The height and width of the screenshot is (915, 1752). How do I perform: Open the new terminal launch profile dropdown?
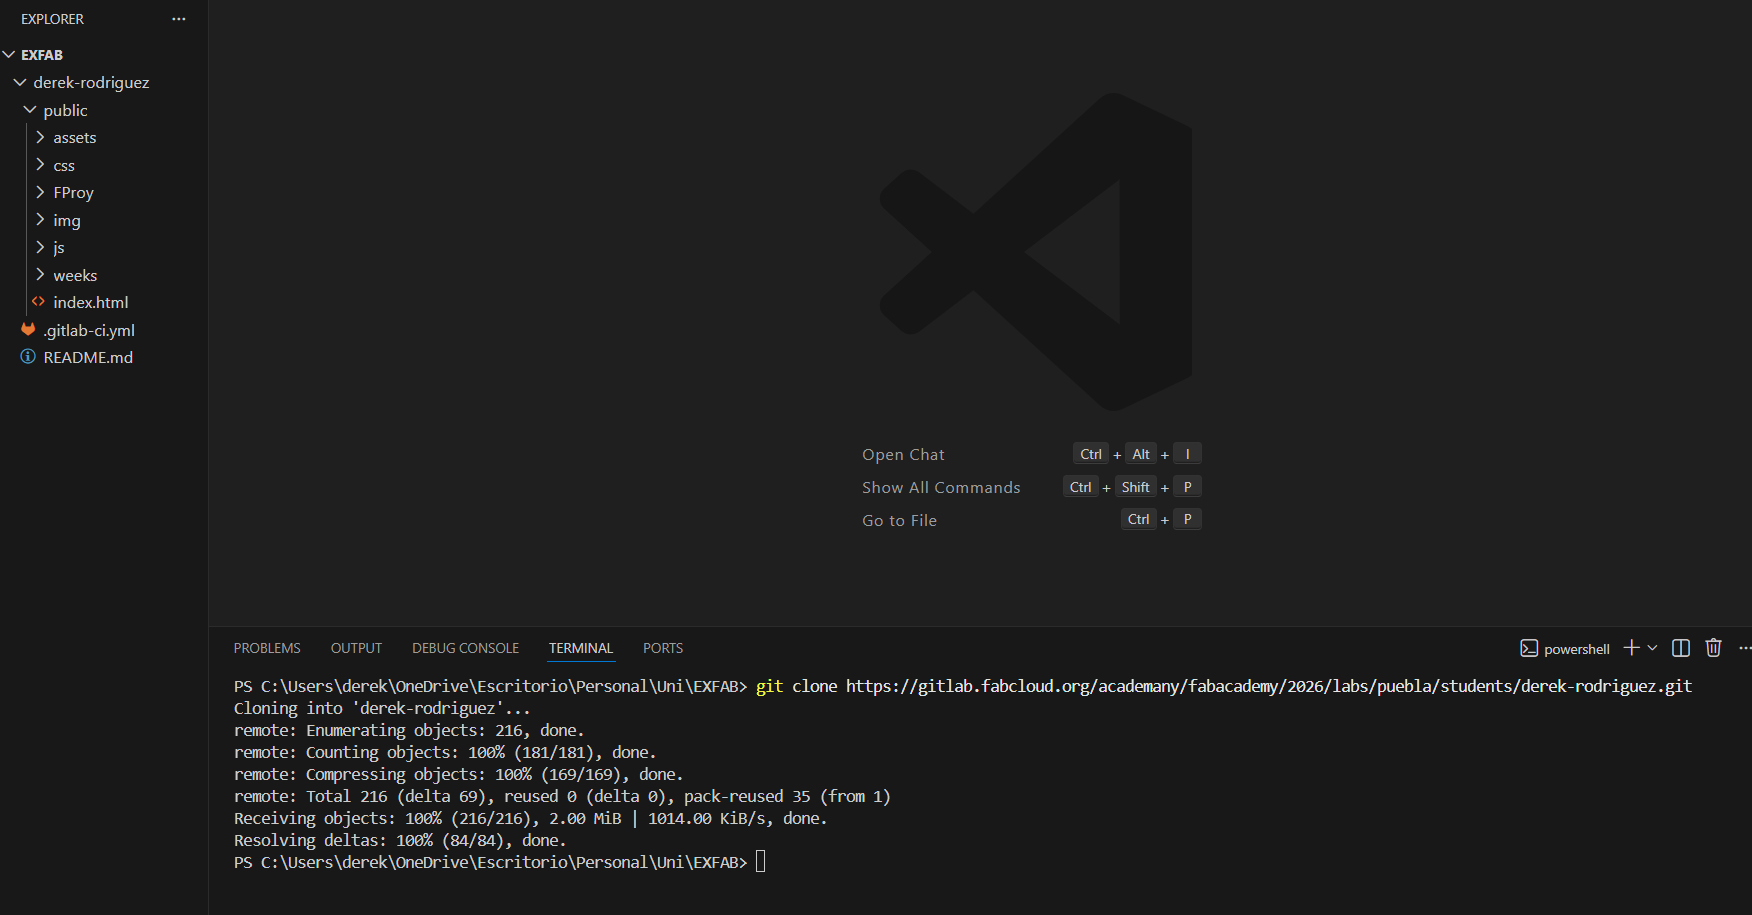click(x=1652, y=648)
